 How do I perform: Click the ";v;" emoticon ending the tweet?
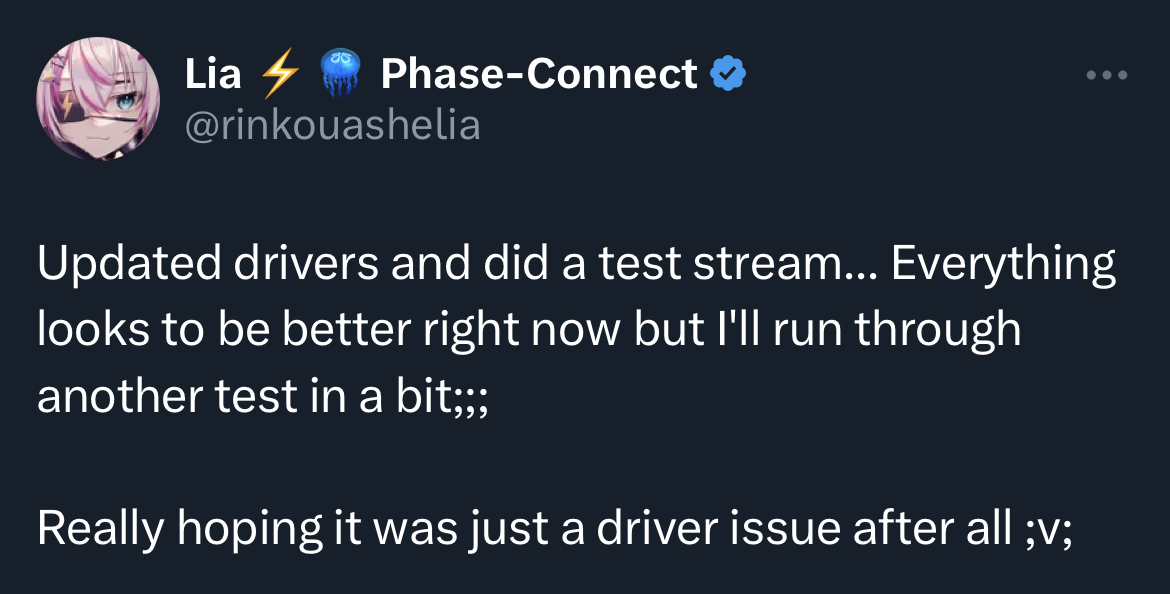point(1048,527)
